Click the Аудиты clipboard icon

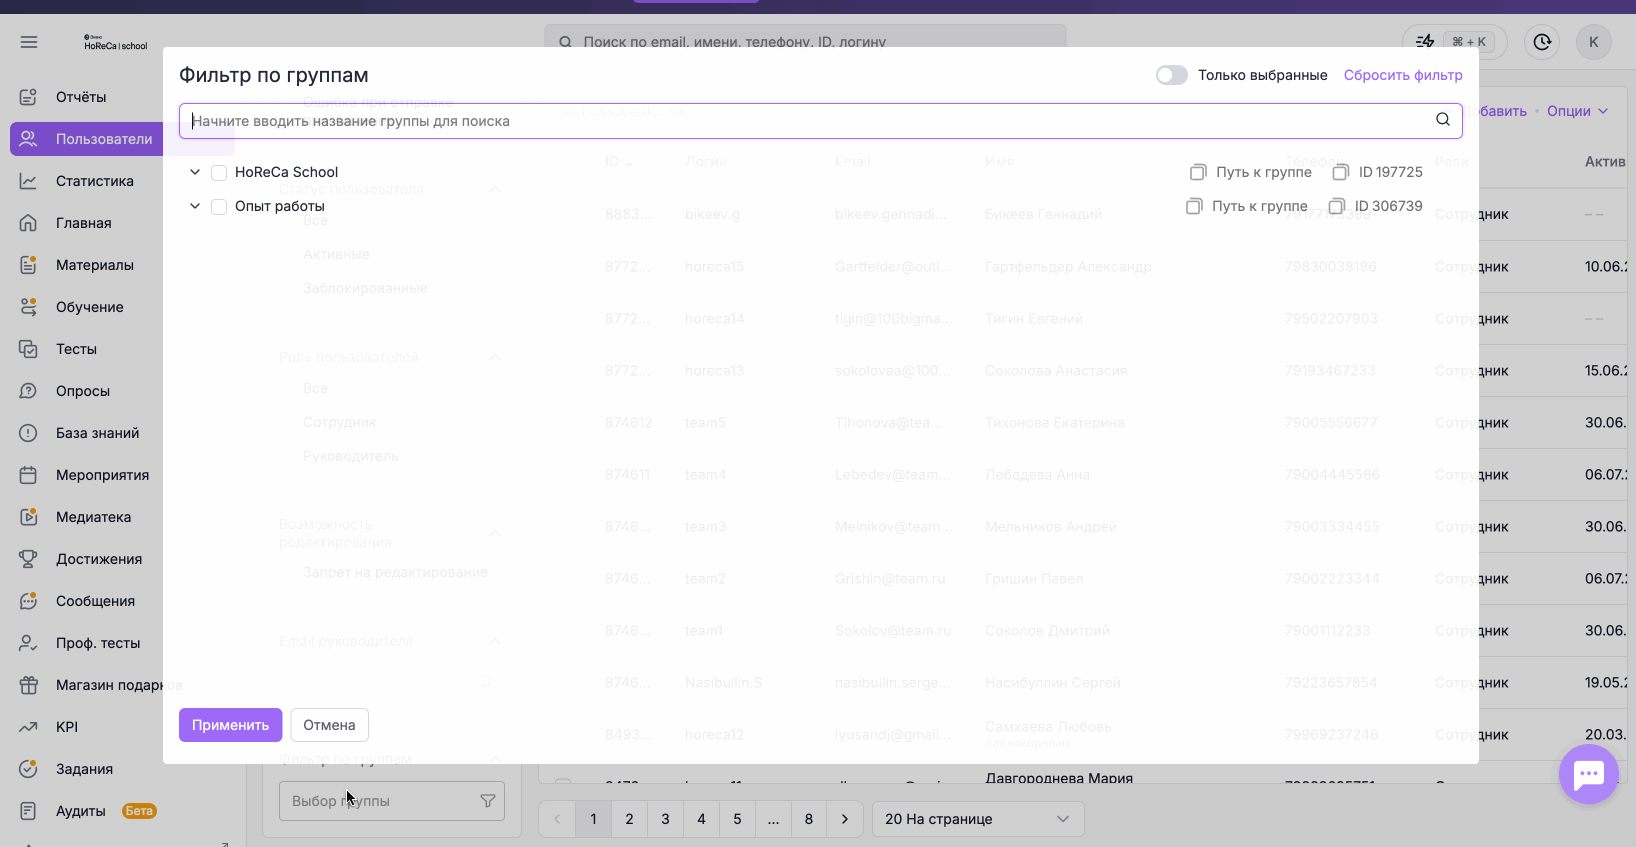[28, 811]
